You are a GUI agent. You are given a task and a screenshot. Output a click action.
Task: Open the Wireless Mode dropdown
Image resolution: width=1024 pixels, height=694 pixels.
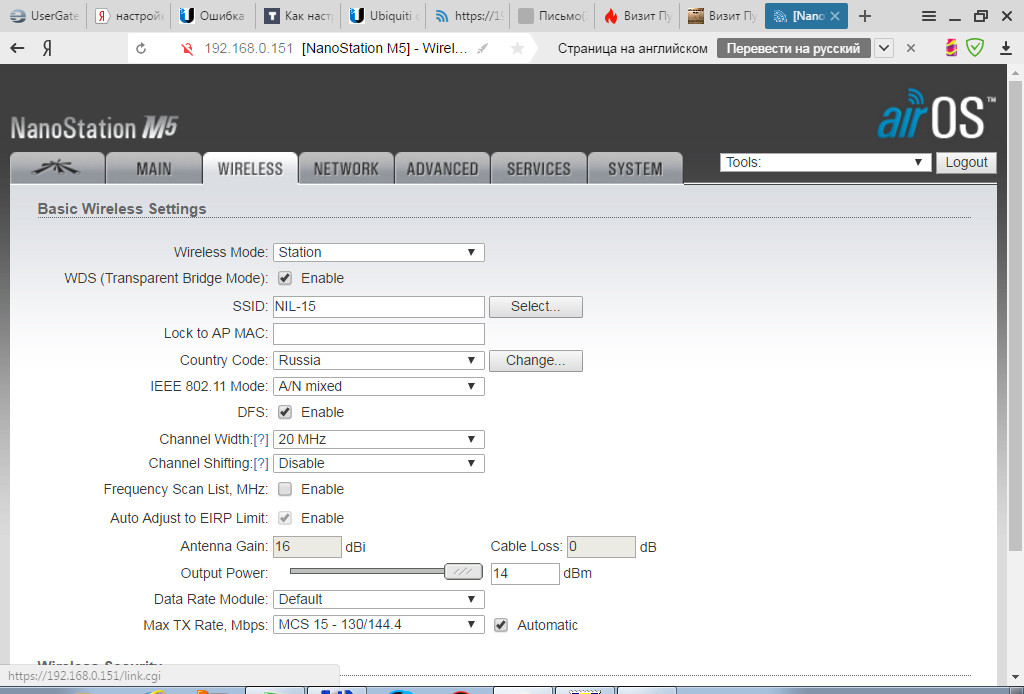click(x=378, y=252)
